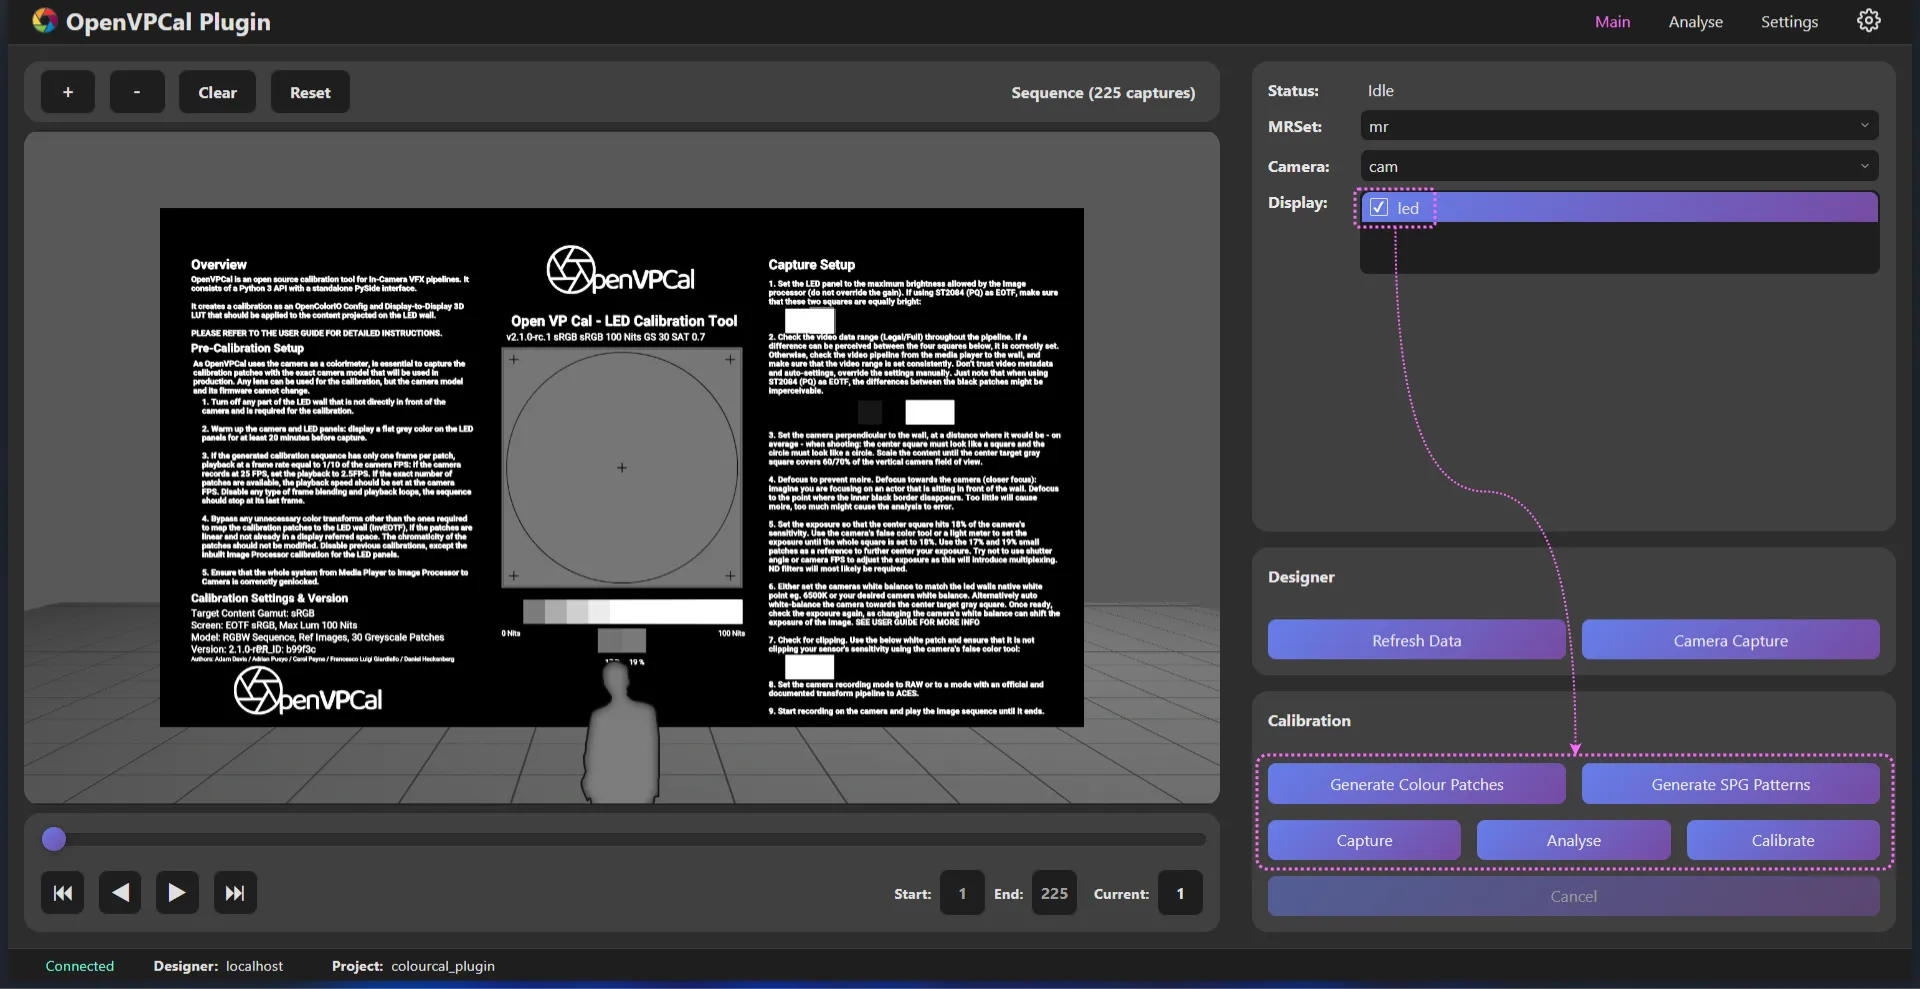Click the Camera Capture button
The width and height of the screenshot is (1920, 989).
pos(1730,640)
